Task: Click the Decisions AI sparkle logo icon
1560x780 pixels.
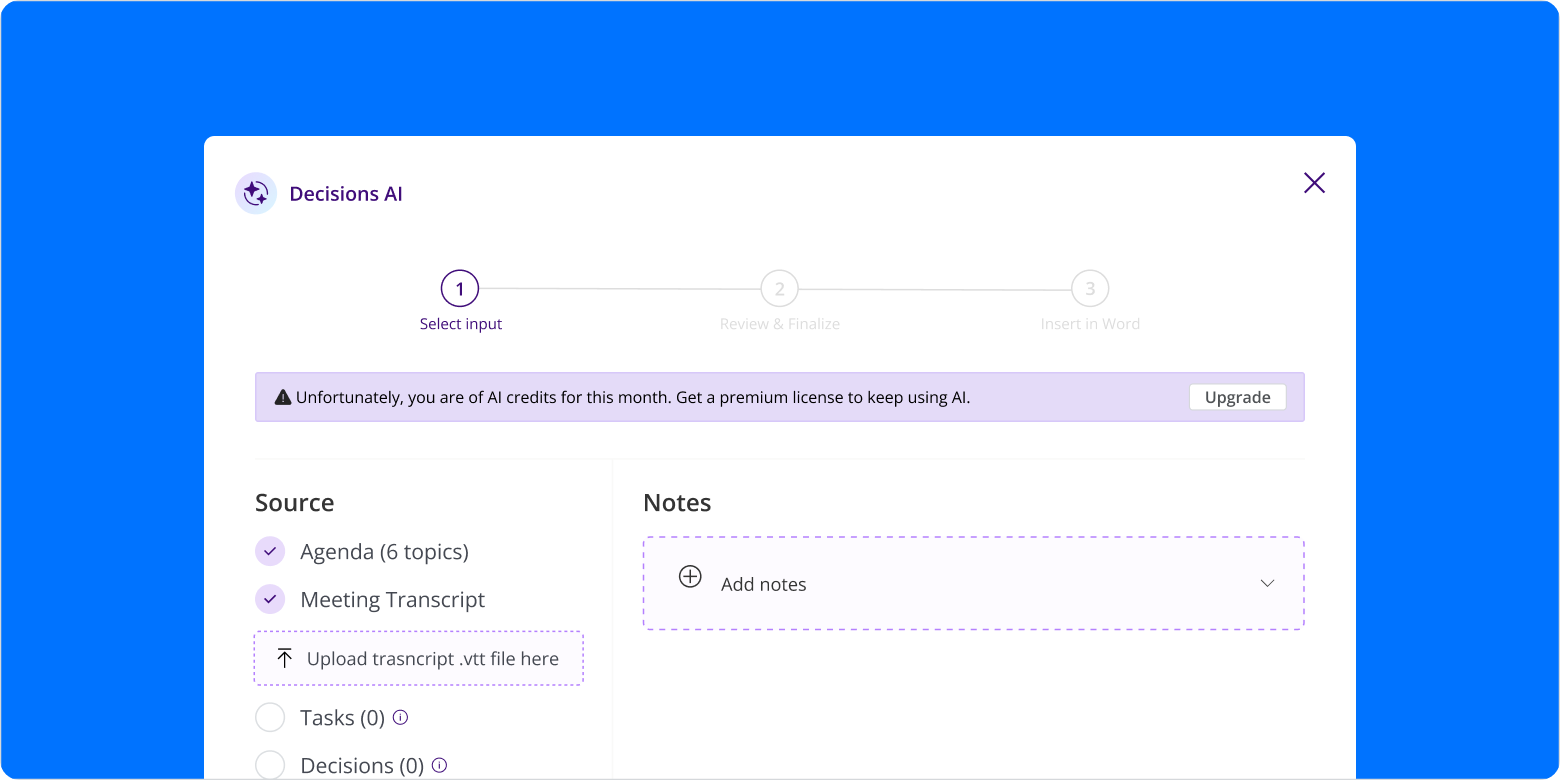Action: pyautogui.click(x=256, y=192)
